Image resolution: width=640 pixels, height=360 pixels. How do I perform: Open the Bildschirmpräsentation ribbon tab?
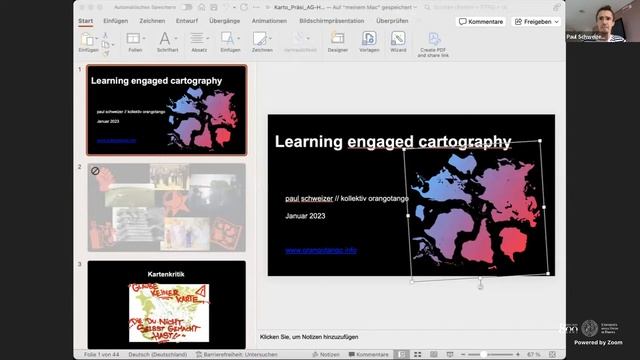[332, 21]
